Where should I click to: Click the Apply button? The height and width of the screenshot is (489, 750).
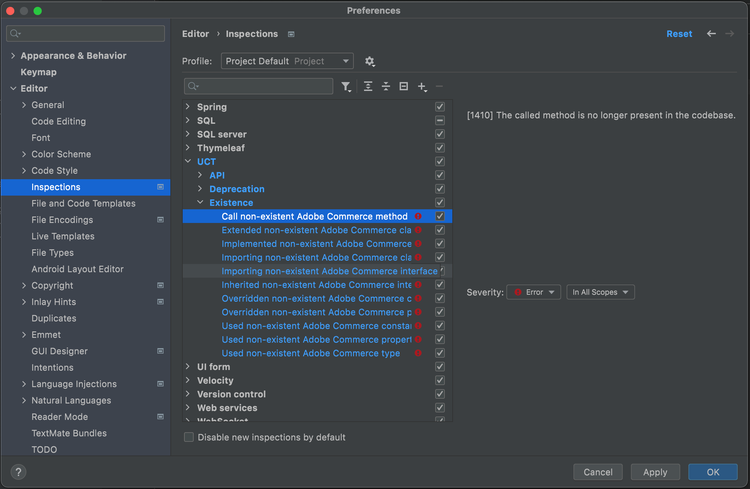coord(655,472)
